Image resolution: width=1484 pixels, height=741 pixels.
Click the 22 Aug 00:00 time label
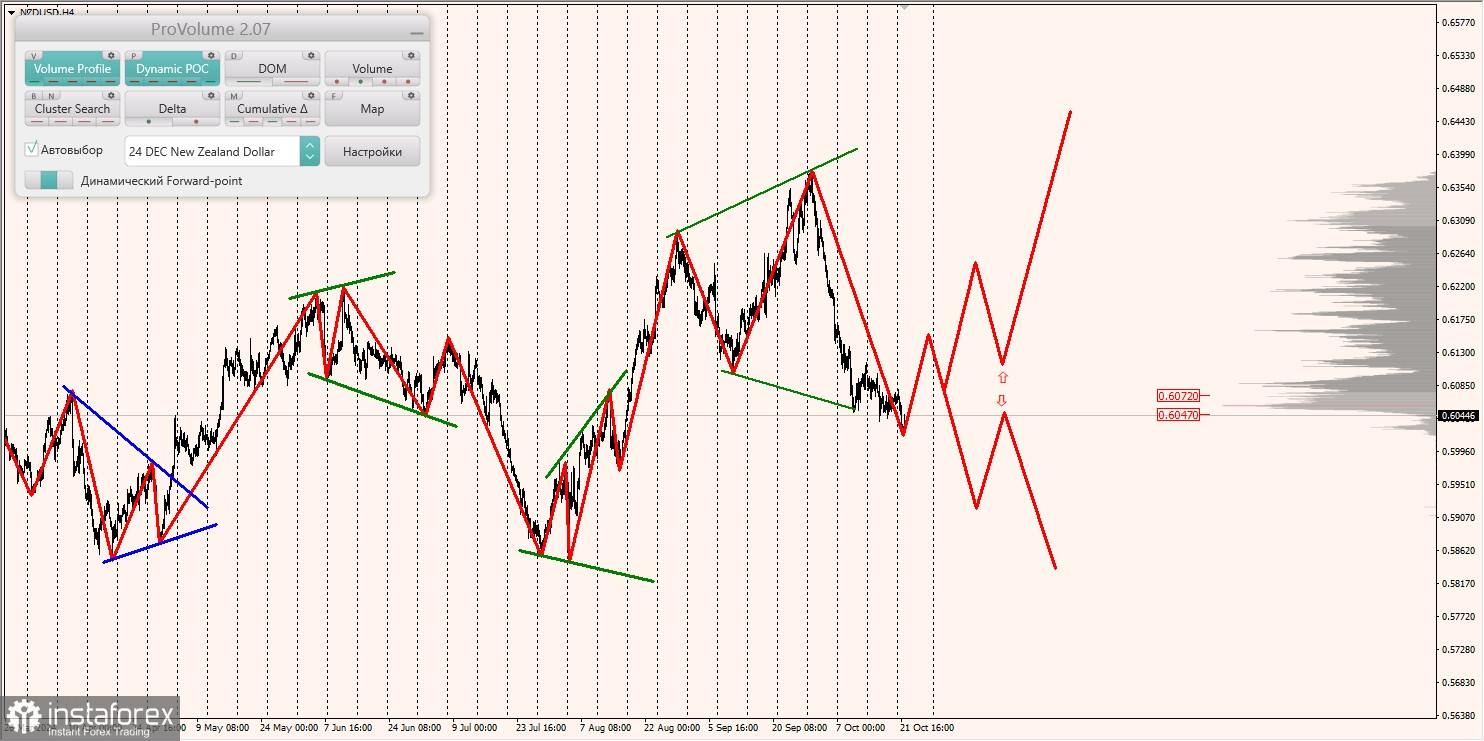(x=671, y=728)
